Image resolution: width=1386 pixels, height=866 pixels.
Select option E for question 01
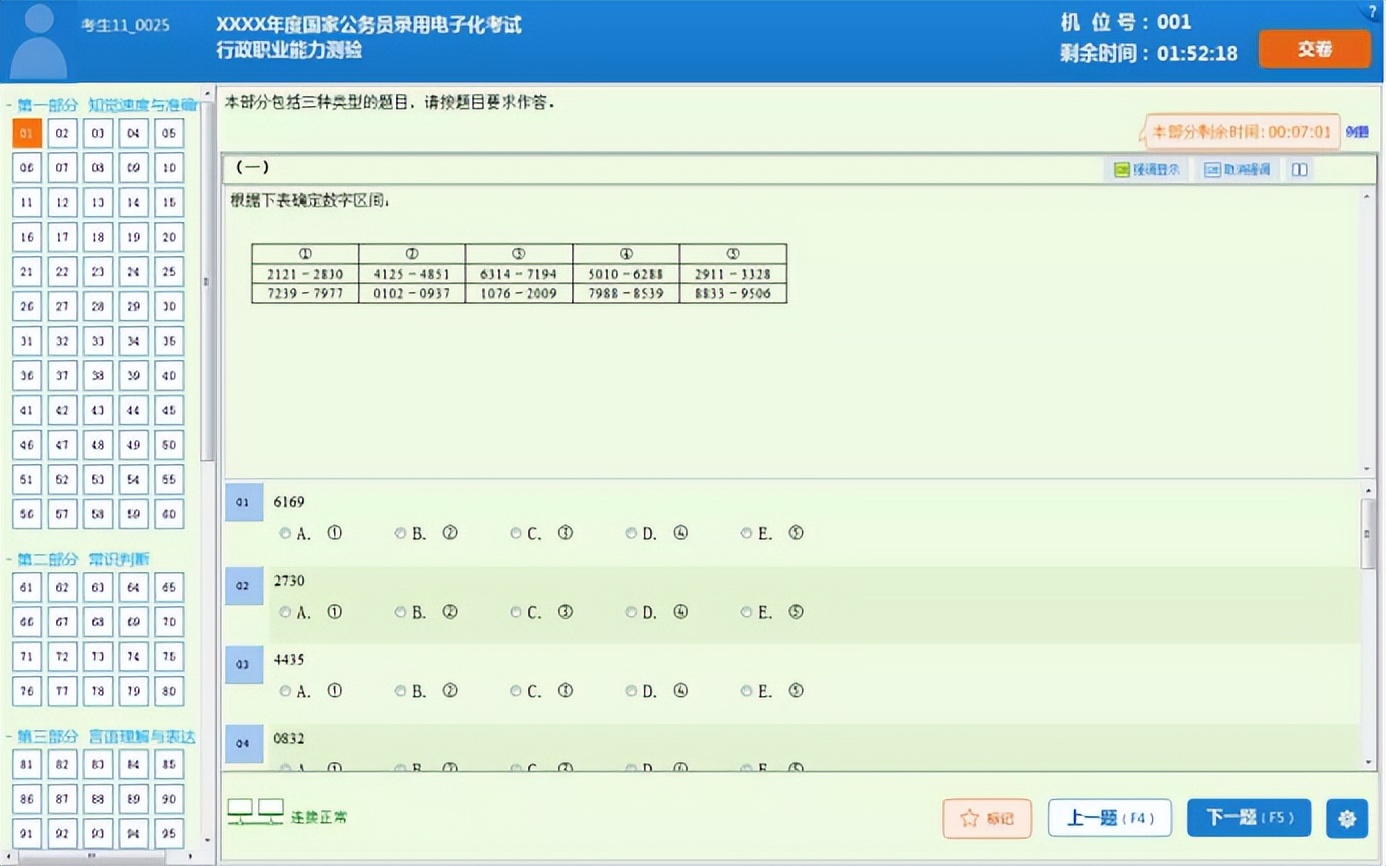[746, 533]
